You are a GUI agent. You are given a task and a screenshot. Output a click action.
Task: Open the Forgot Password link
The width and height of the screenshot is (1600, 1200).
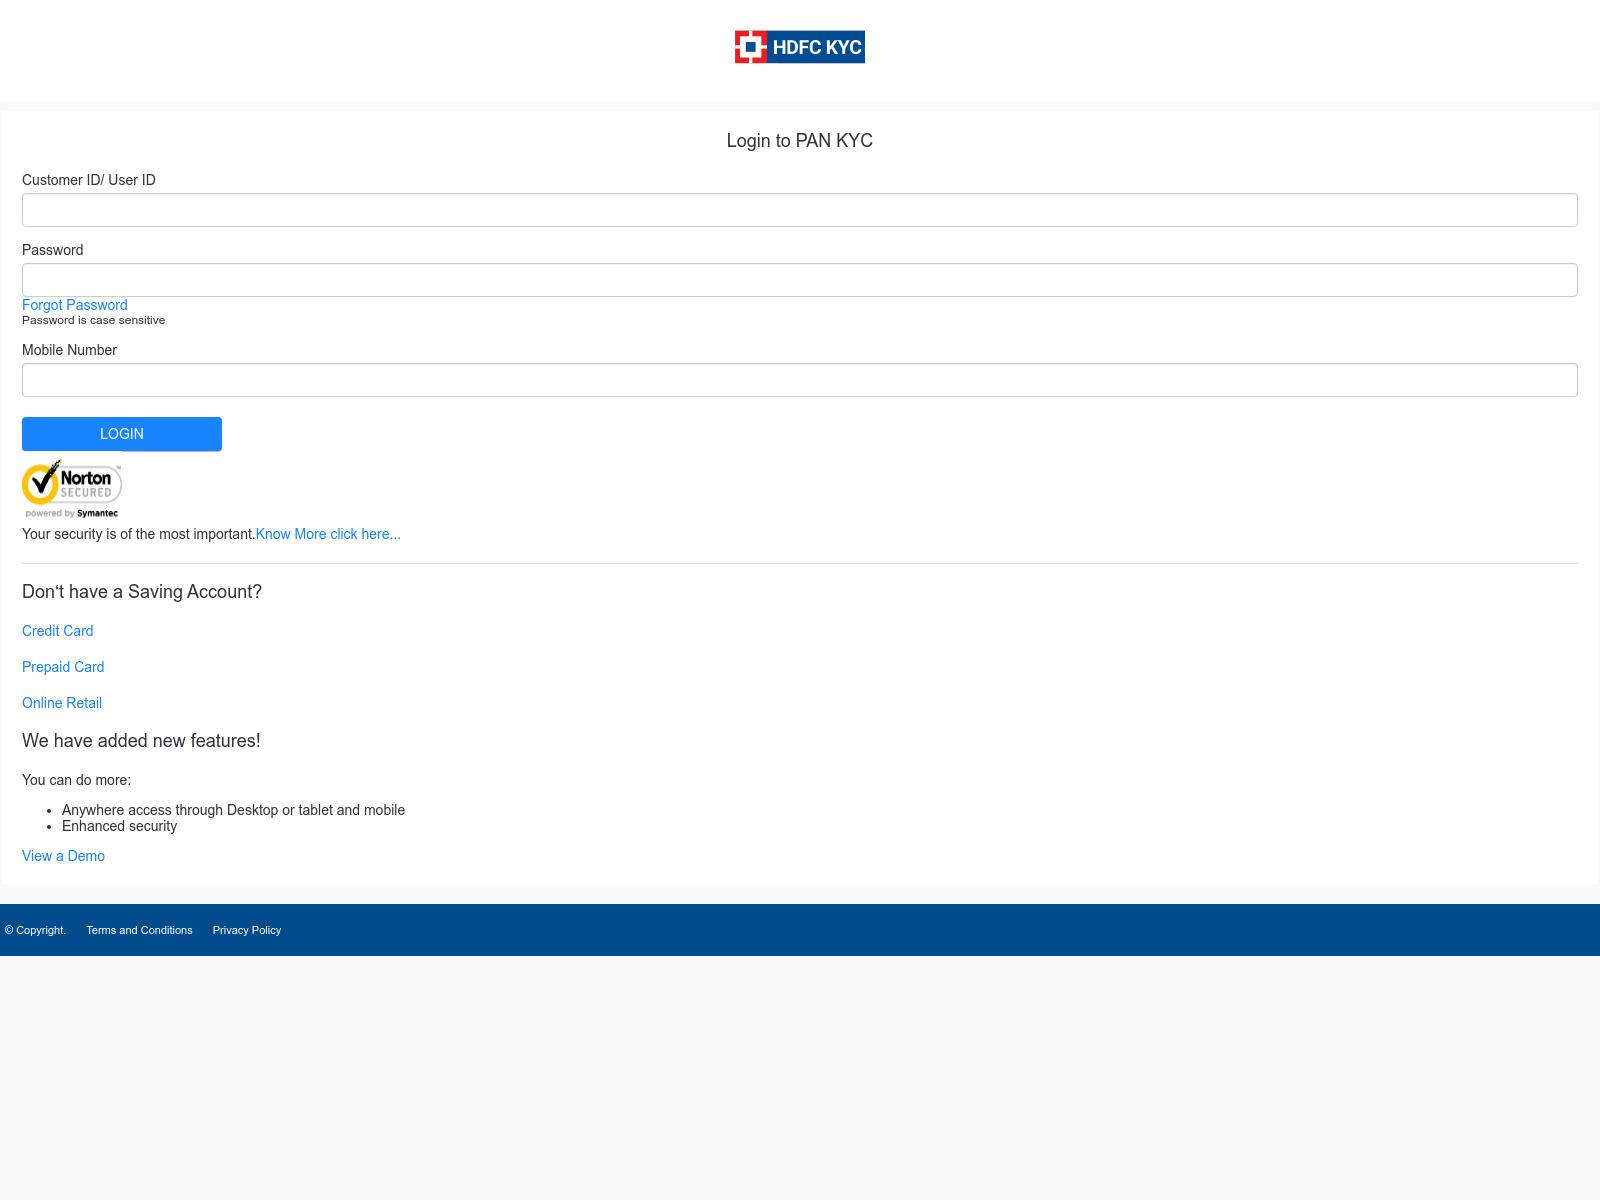click(x=75, y=305)
